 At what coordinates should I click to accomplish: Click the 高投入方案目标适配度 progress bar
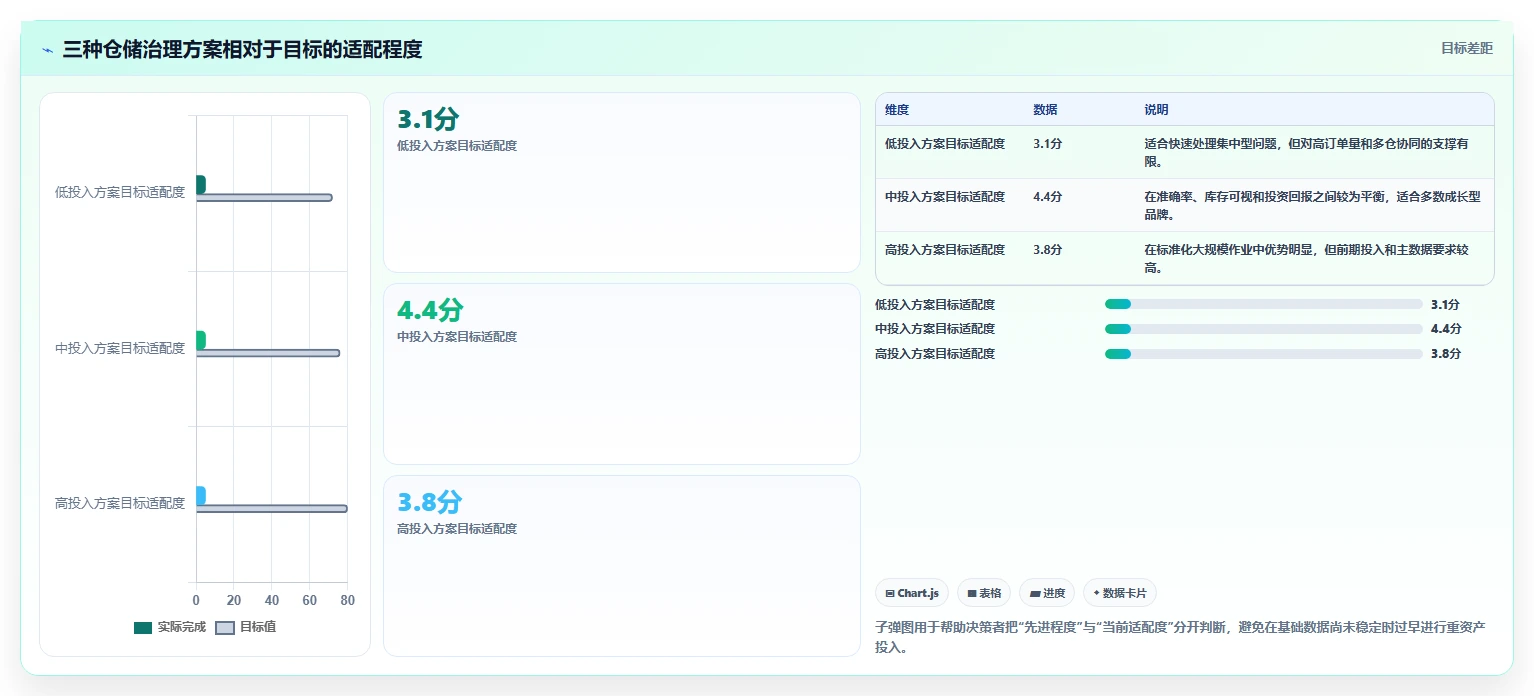(1263, 354)
